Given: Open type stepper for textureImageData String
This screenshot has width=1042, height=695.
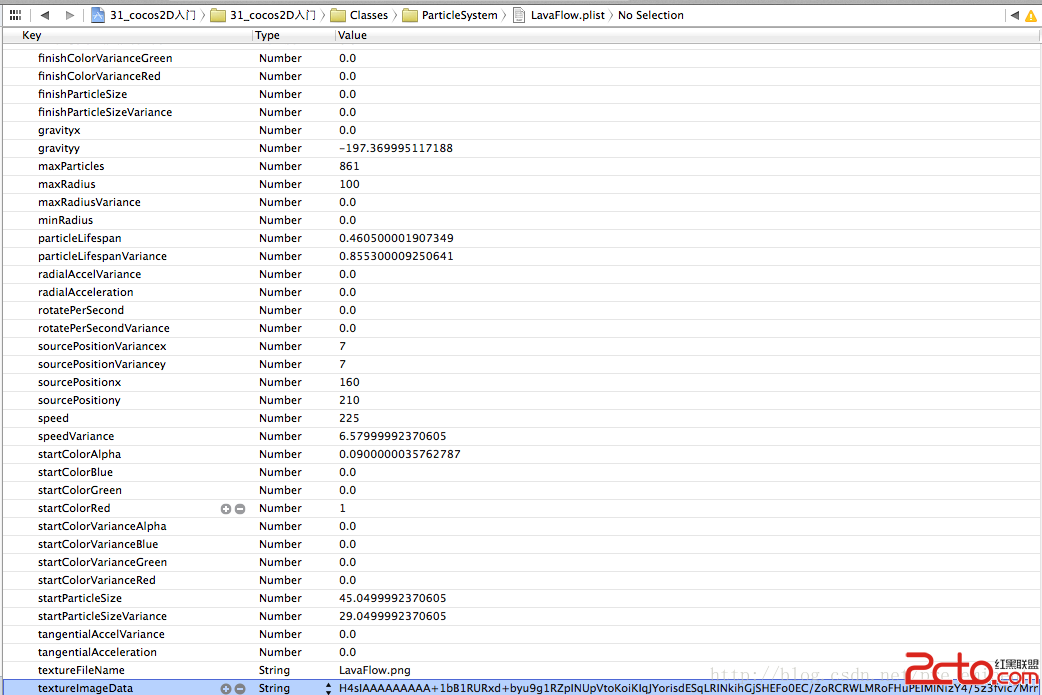Looking at the screenshot, I should tap(328, 689).
